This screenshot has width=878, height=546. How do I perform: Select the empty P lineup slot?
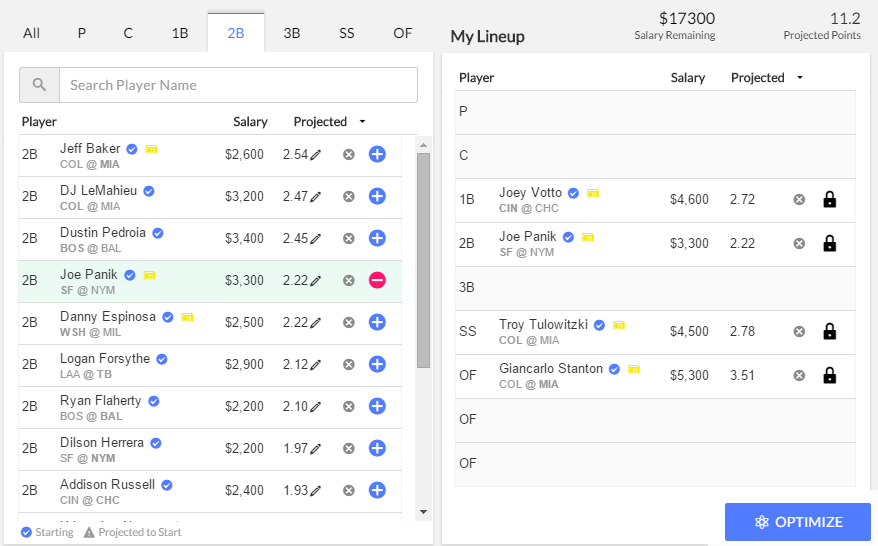655,112
